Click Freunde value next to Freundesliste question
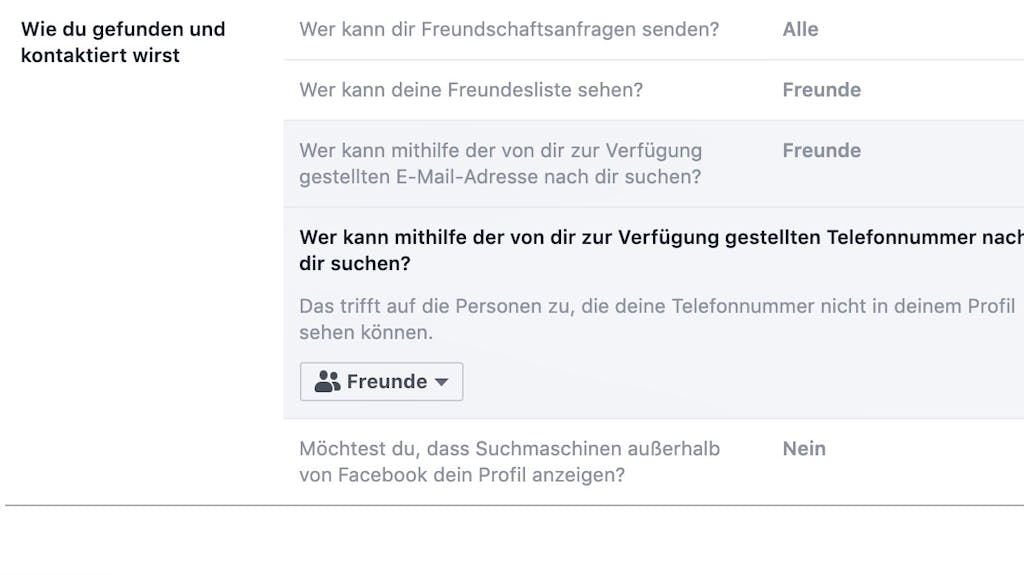Image resolution: width=1024 pixels, height=575 pixels. (822, 90)
